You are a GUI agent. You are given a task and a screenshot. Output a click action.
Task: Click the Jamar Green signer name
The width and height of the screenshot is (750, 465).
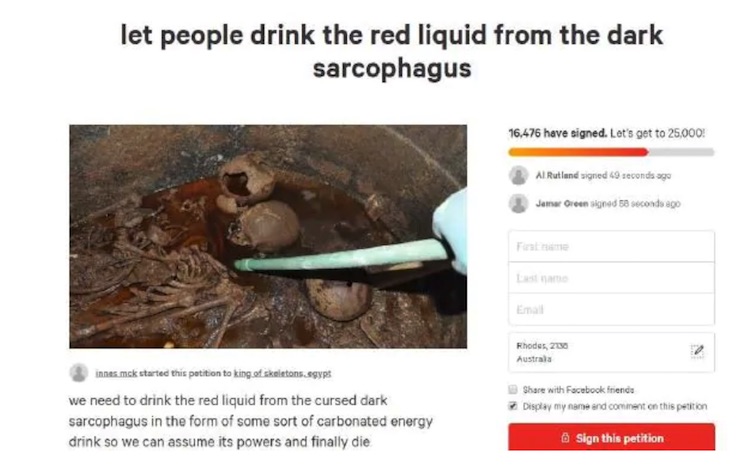point(562,204)
